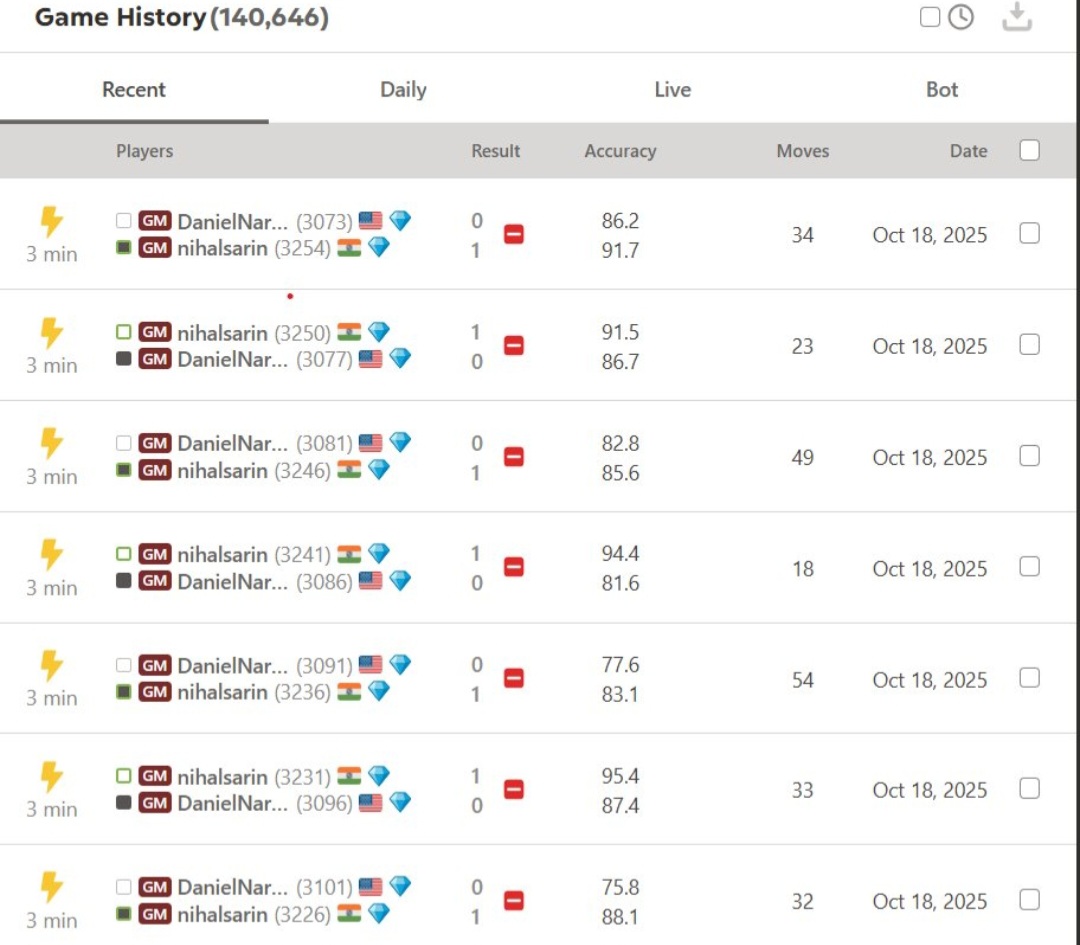Tick the checkbox beside the clock icon
Image resolution: width=1080 pixels, height=945 pixels.
(x=930, y=17)
